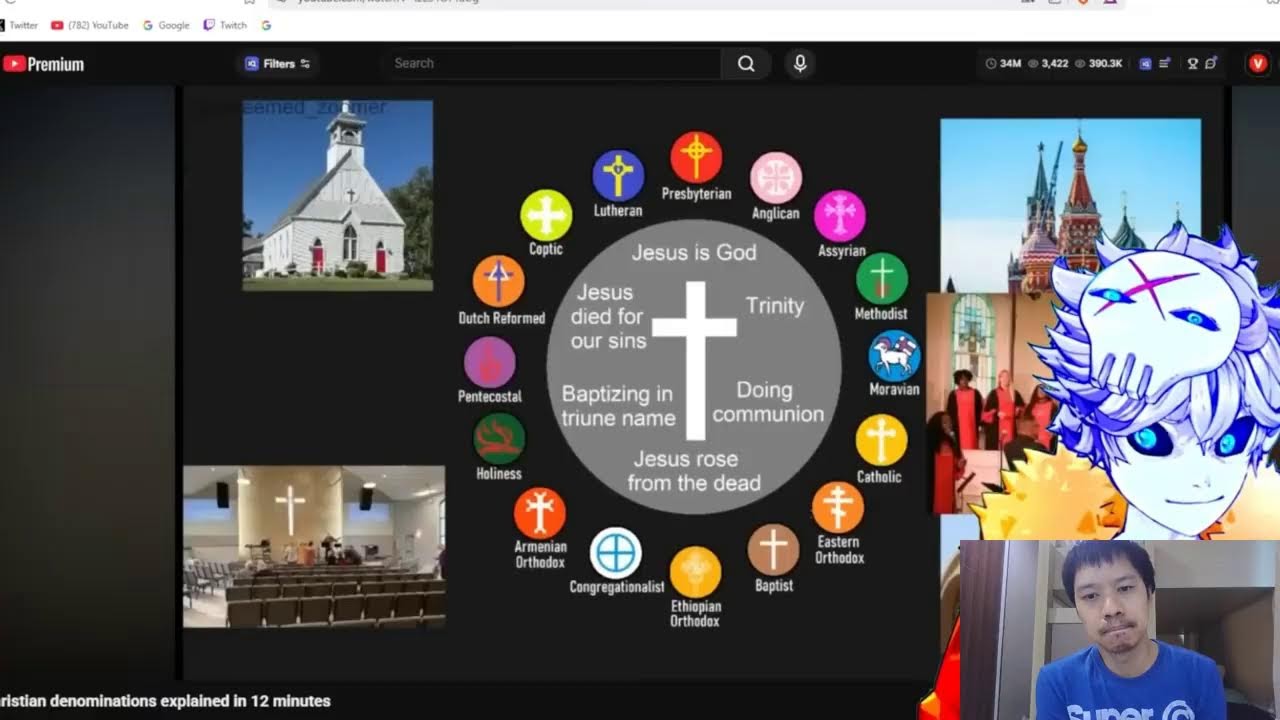Click the "Jesus is God" text
Screen dimensions: 1280x720
694,252
